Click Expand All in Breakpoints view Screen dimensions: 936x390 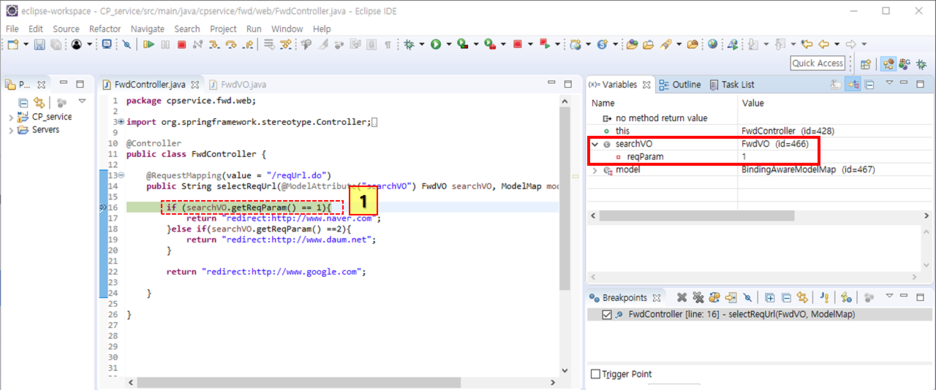tap(769, 297)
